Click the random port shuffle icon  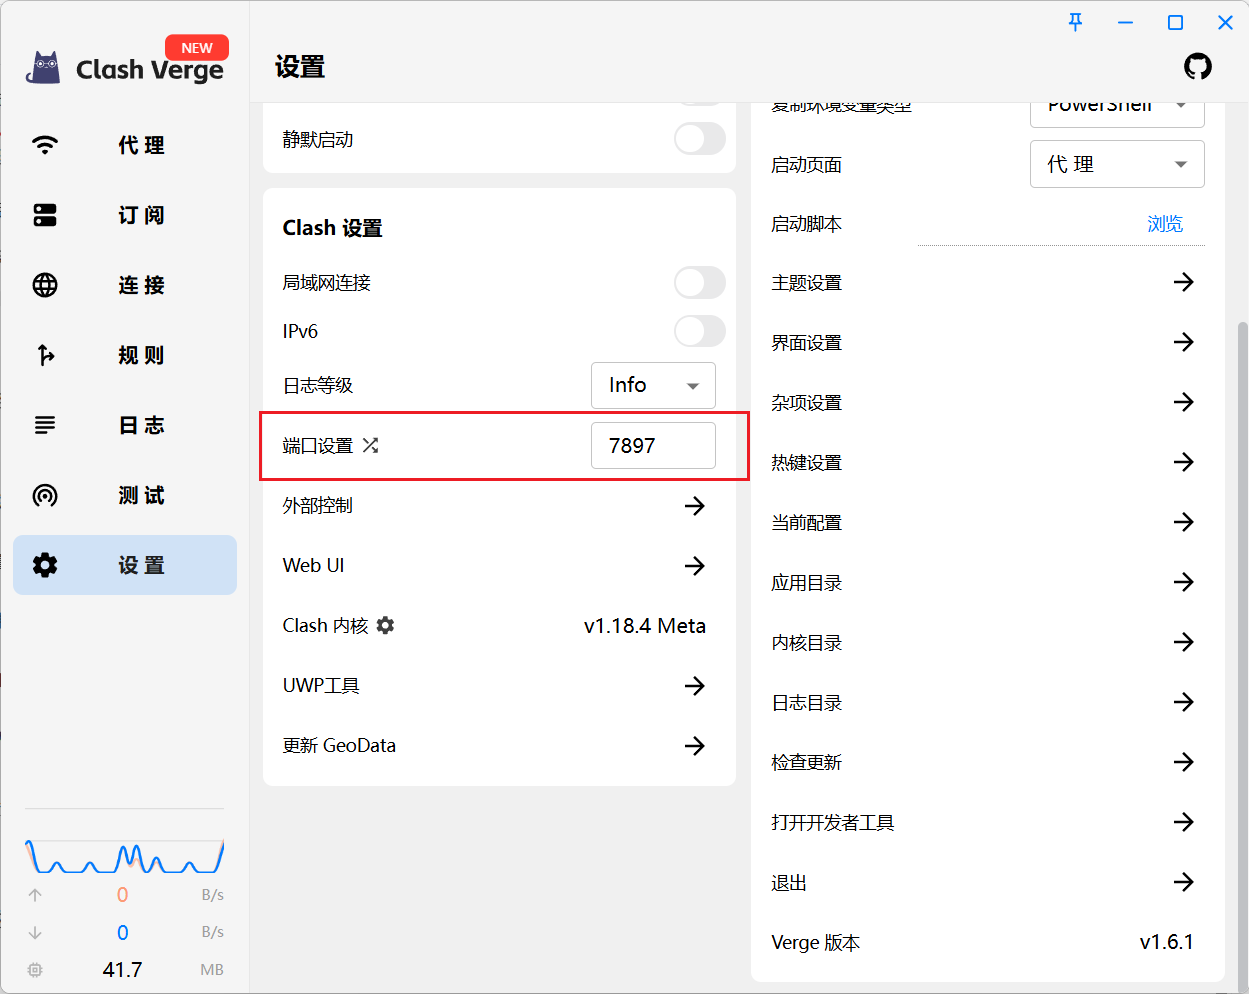coord(371,445)
